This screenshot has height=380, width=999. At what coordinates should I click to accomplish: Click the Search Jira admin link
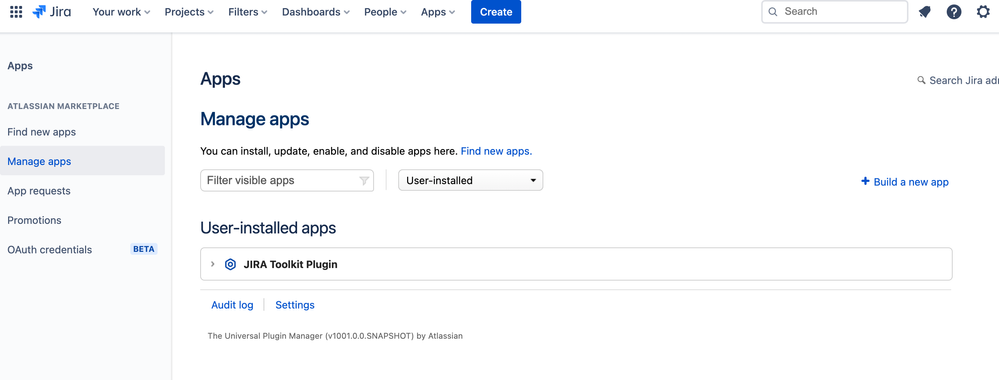964,80
